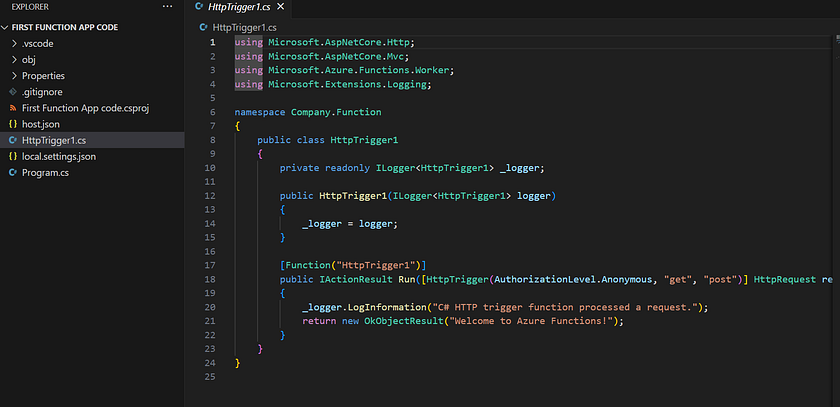Select the HttpTrigger1.cs tab
Image resolution: width=840 pixels, height=407 pixels.
pyautogui.click(x=239, y=7)
